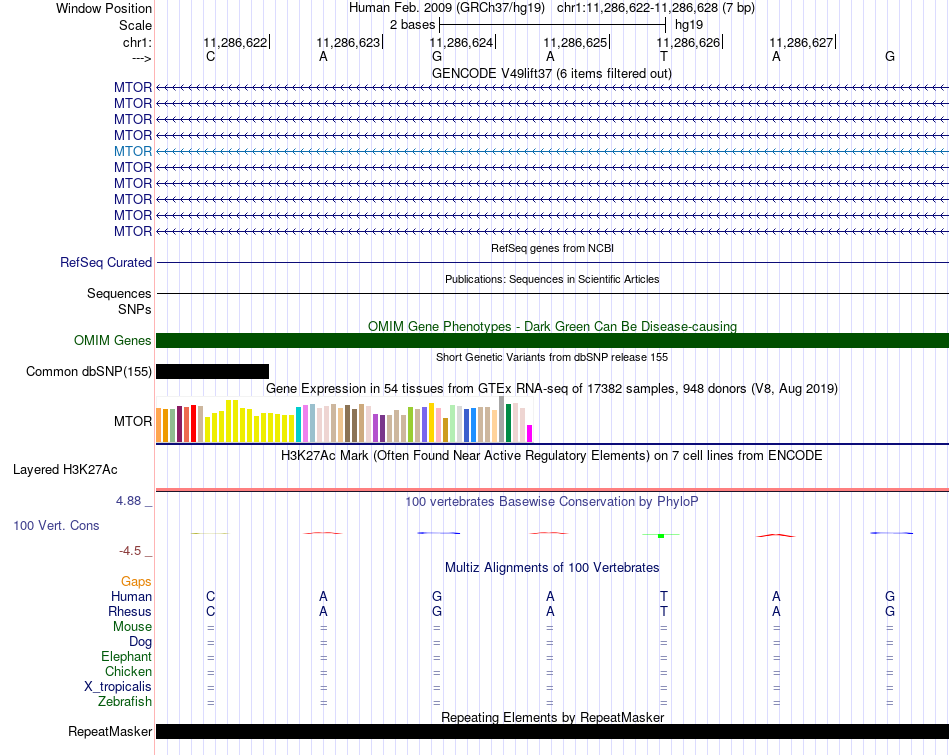Click the black Common dbSNP variant block
Viewport: 950px width, 755px height.
(x=212, y=371)
